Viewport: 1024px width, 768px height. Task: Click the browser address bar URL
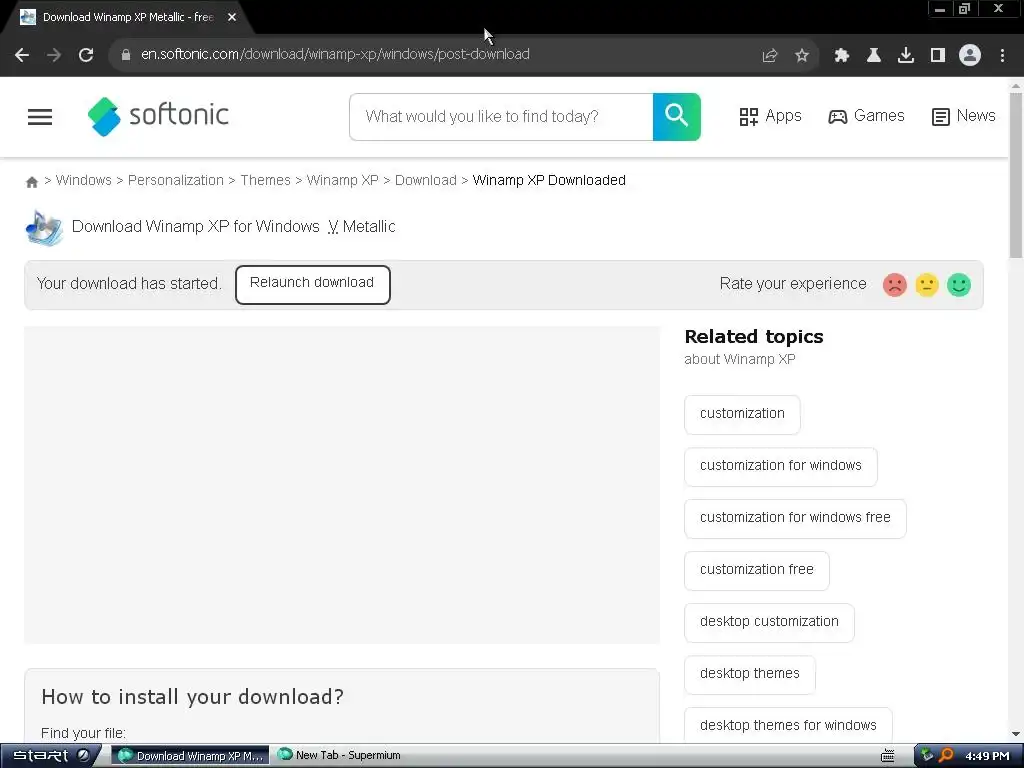pos(335,55)
